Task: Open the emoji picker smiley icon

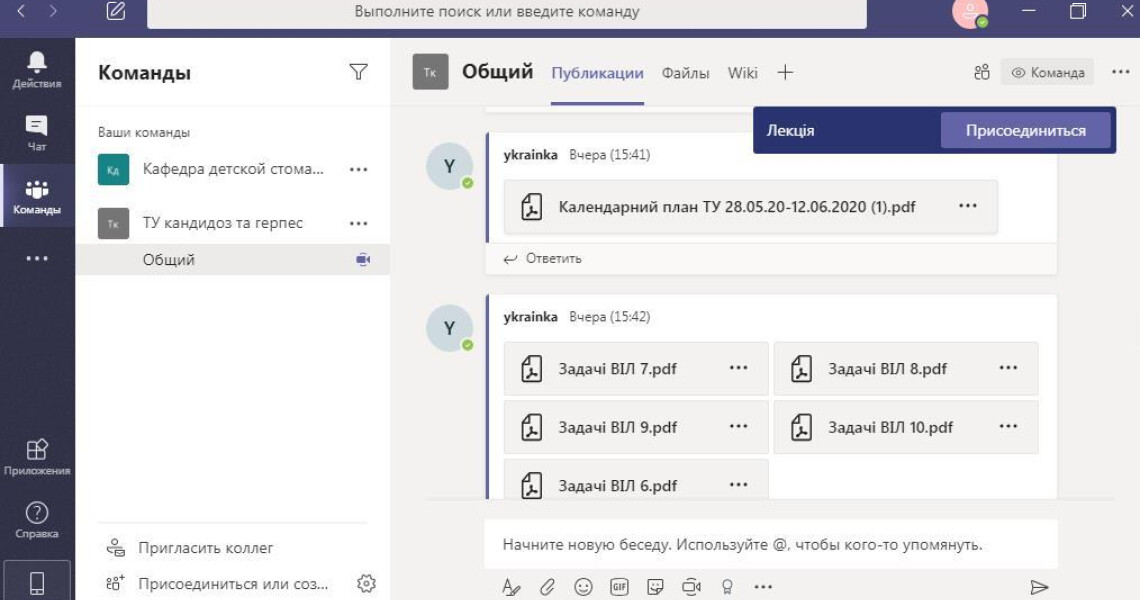Action: click(583, 587)
